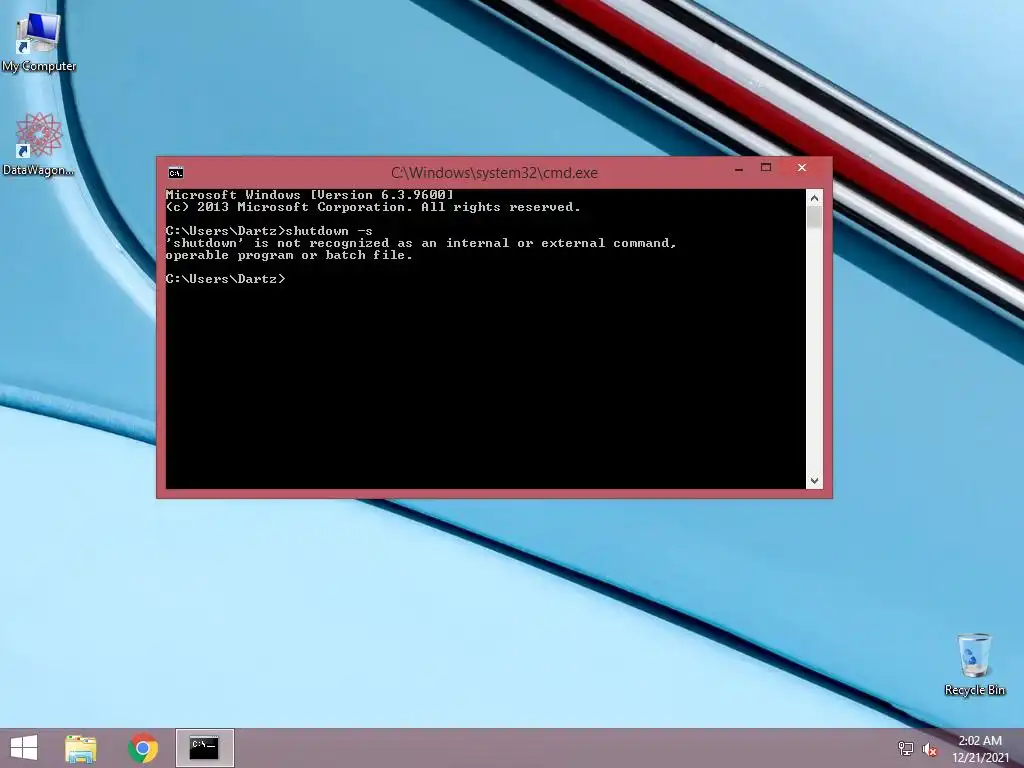Click the C:\Windows\system32\cmd.exe title text
Screen dimensions: 1024x768
click(x=494, y=173)
